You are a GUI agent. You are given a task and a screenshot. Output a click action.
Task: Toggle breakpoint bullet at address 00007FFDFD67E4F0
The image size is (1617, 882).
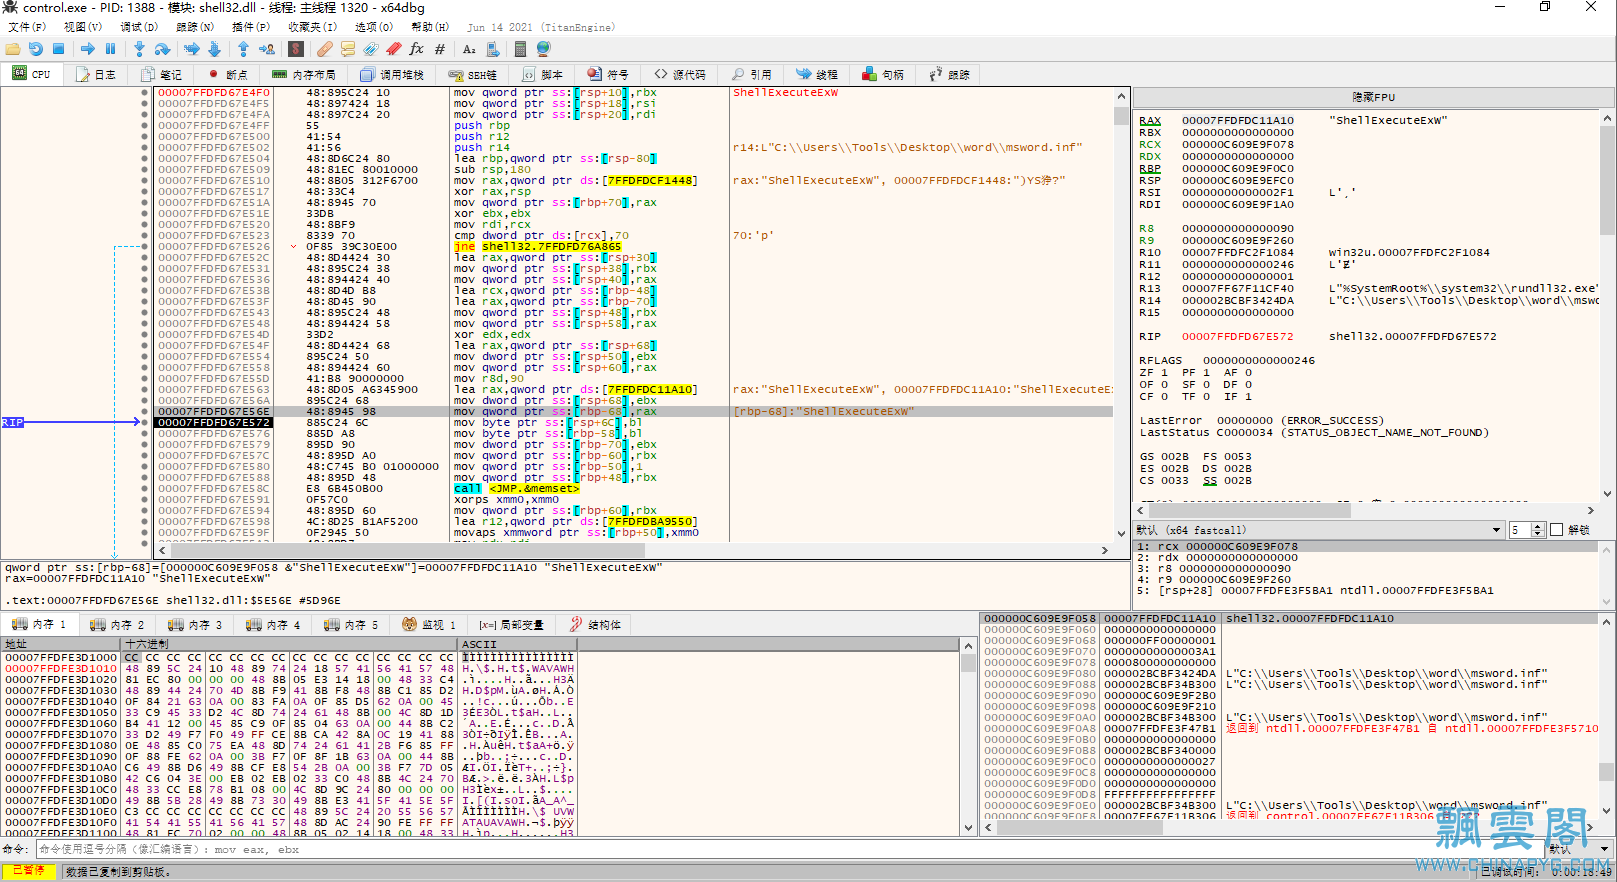pyautogui.click(x=145, y=92)
